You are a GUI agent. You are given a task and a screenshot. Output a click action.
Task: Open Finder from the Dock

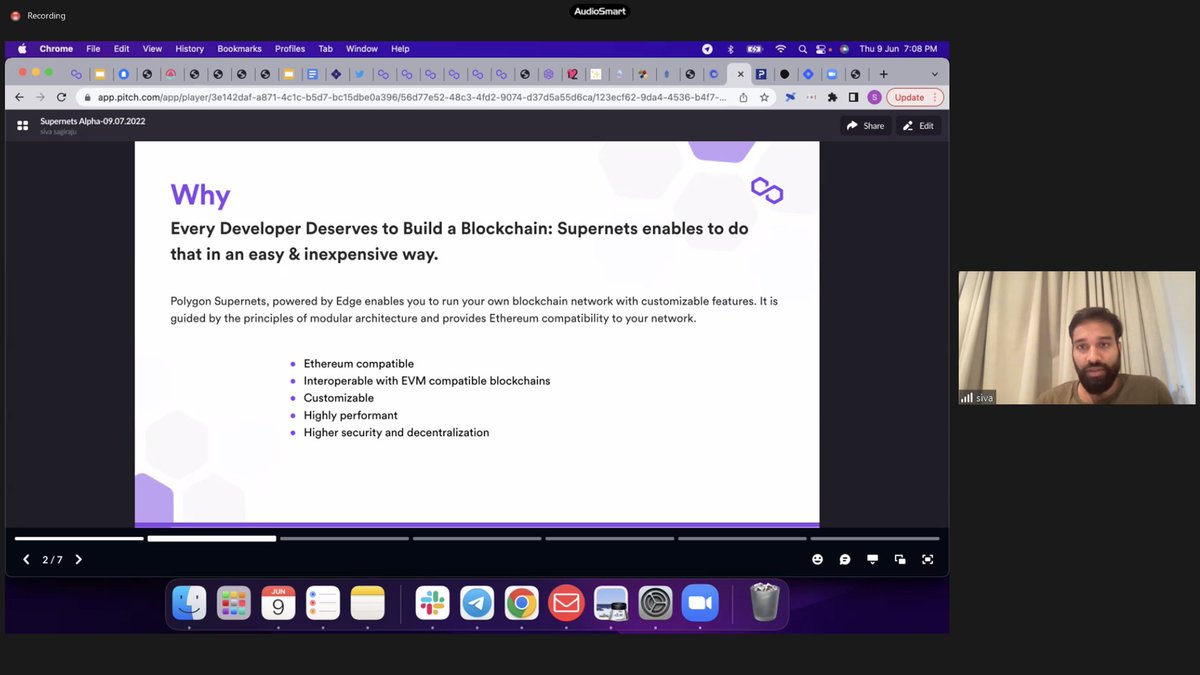(x=189, y=603)
